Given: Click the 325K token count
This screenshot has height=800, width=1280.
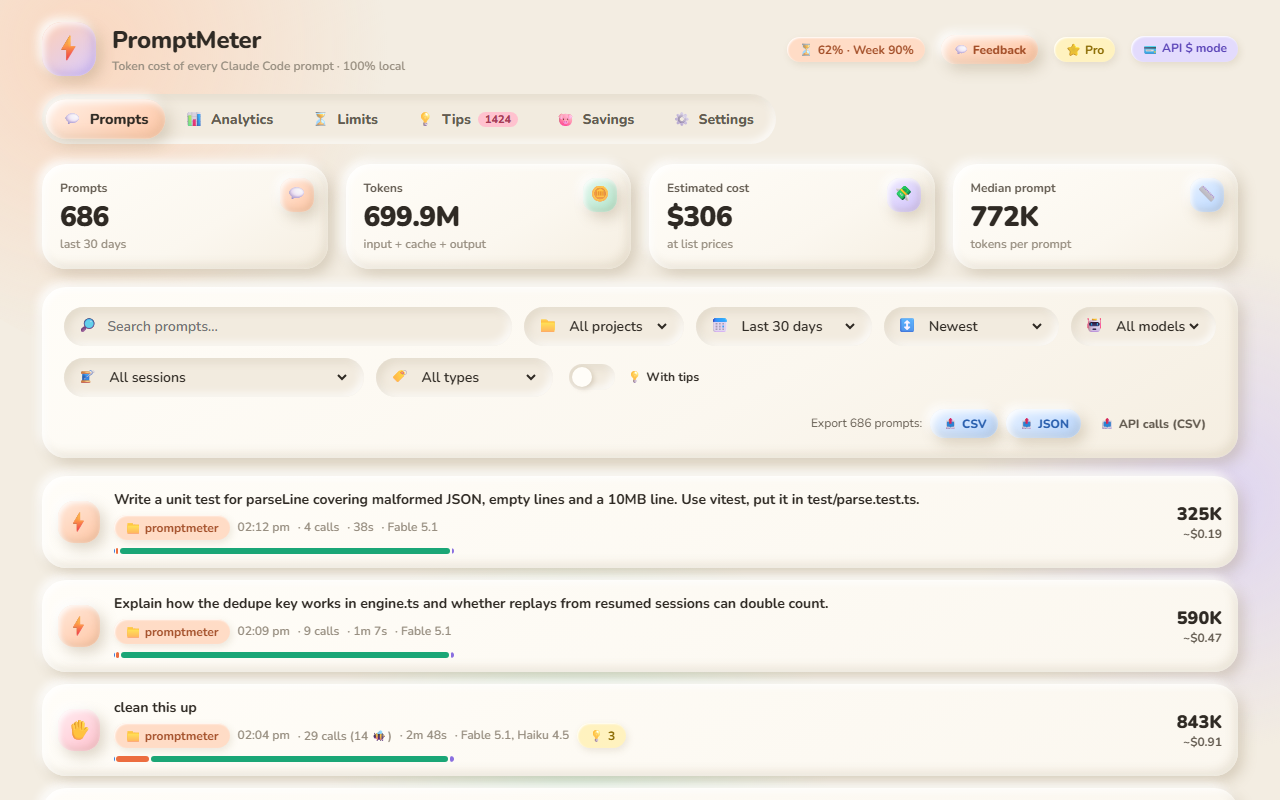Looking at the screenshot, I should click(x=1199, y=514).
